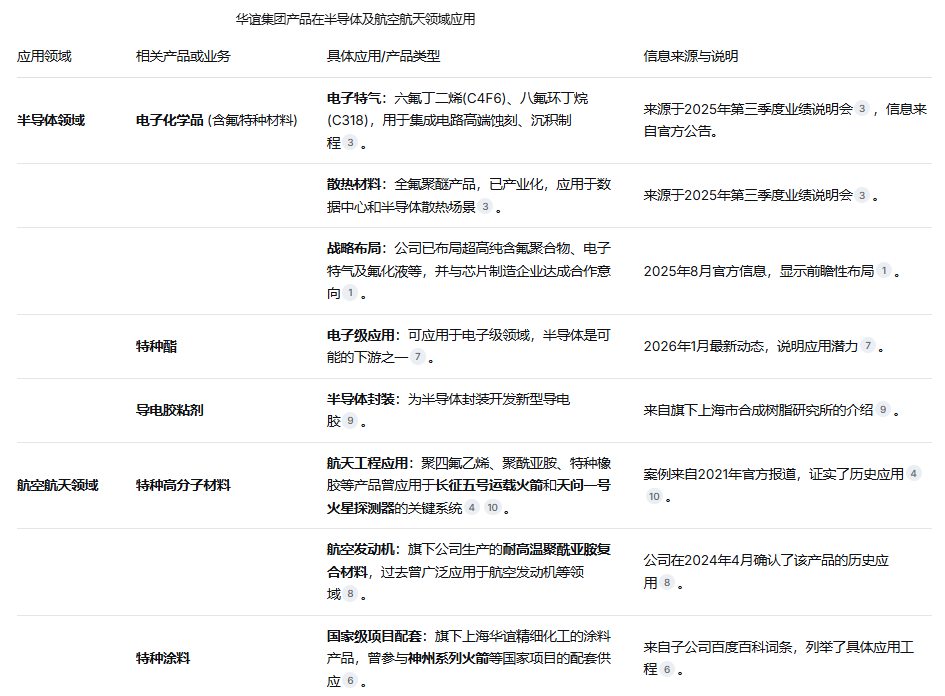Click the text 公司在2024年4月确认了该产品的历史应

[x=766, y=561]
